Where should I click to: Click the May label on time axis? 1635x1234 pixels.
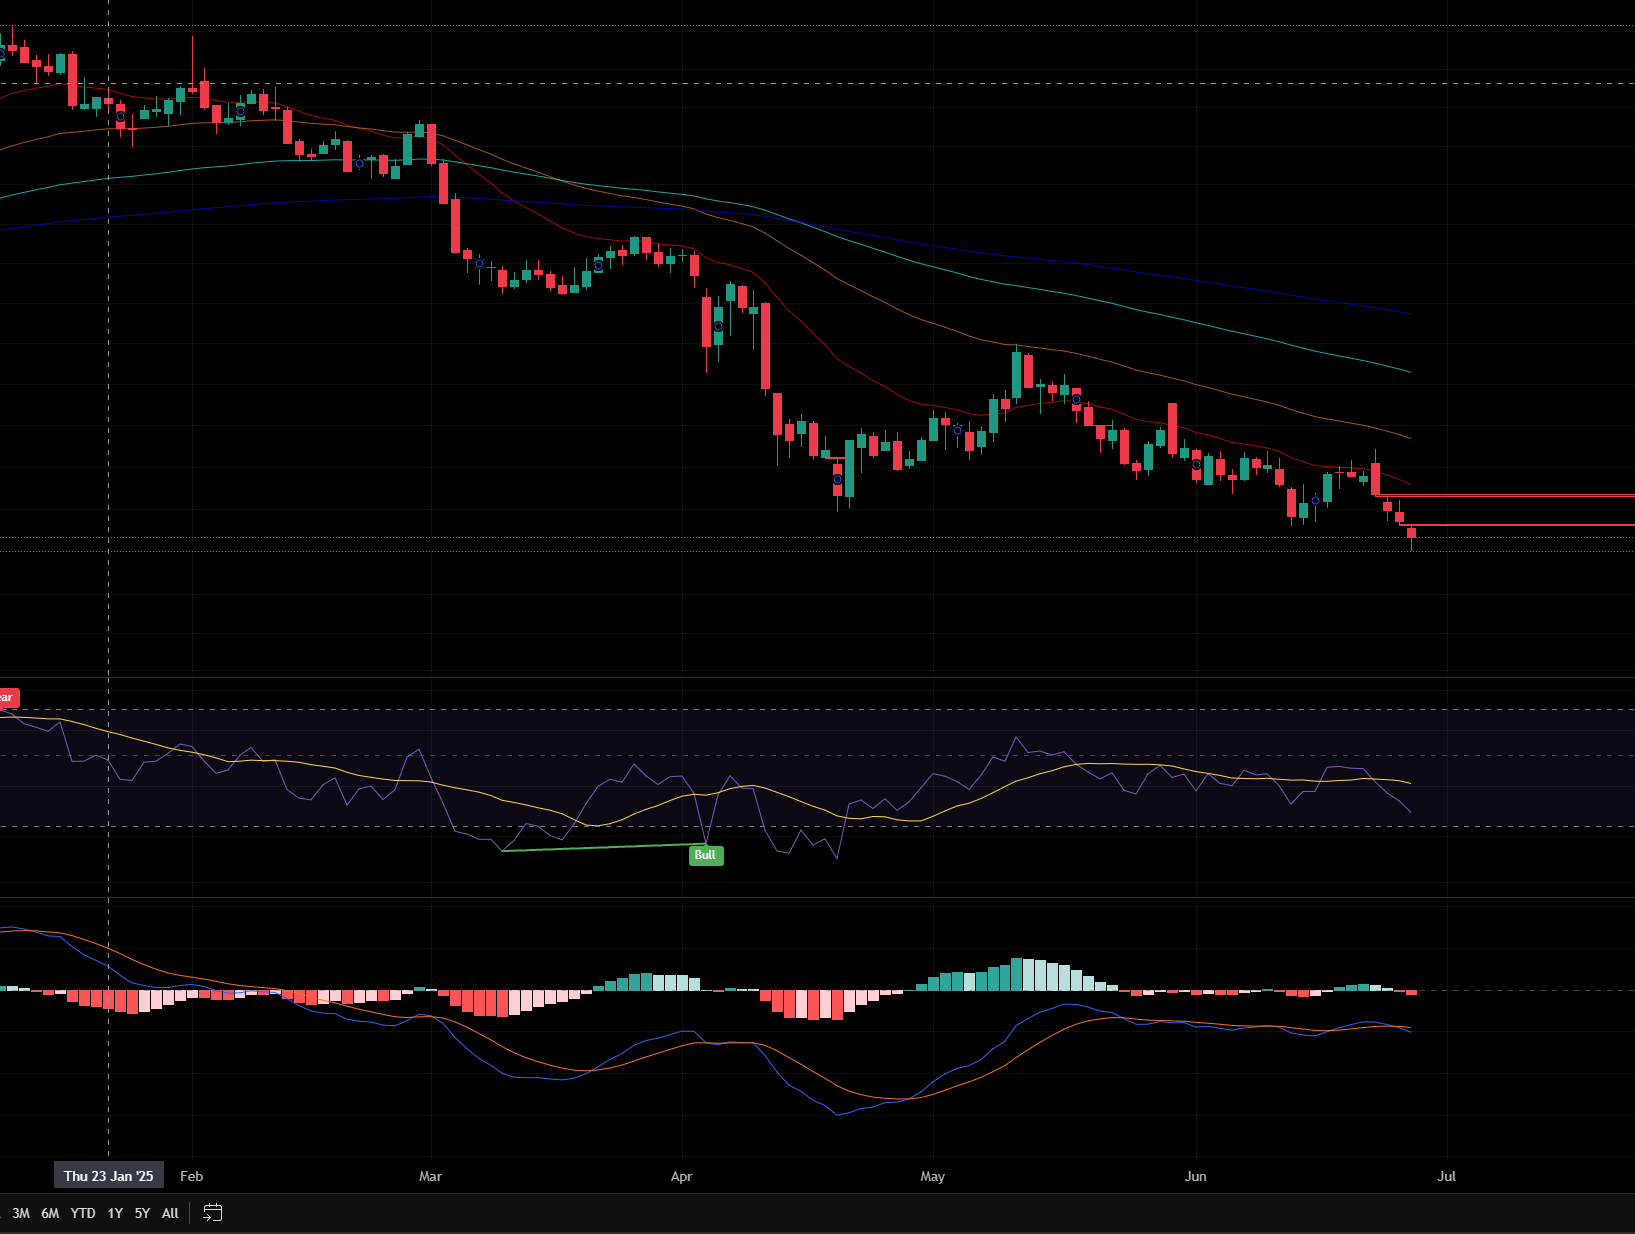[x=932, y=1176]
